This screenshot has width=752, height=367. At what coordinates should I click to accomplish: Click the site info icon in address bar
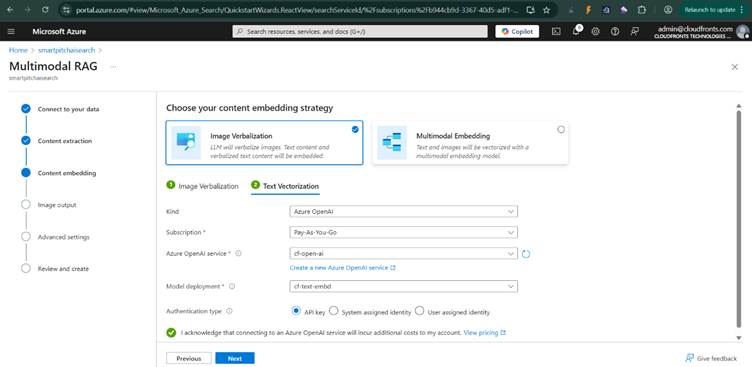pyautogui.click(x=67, y=10)
